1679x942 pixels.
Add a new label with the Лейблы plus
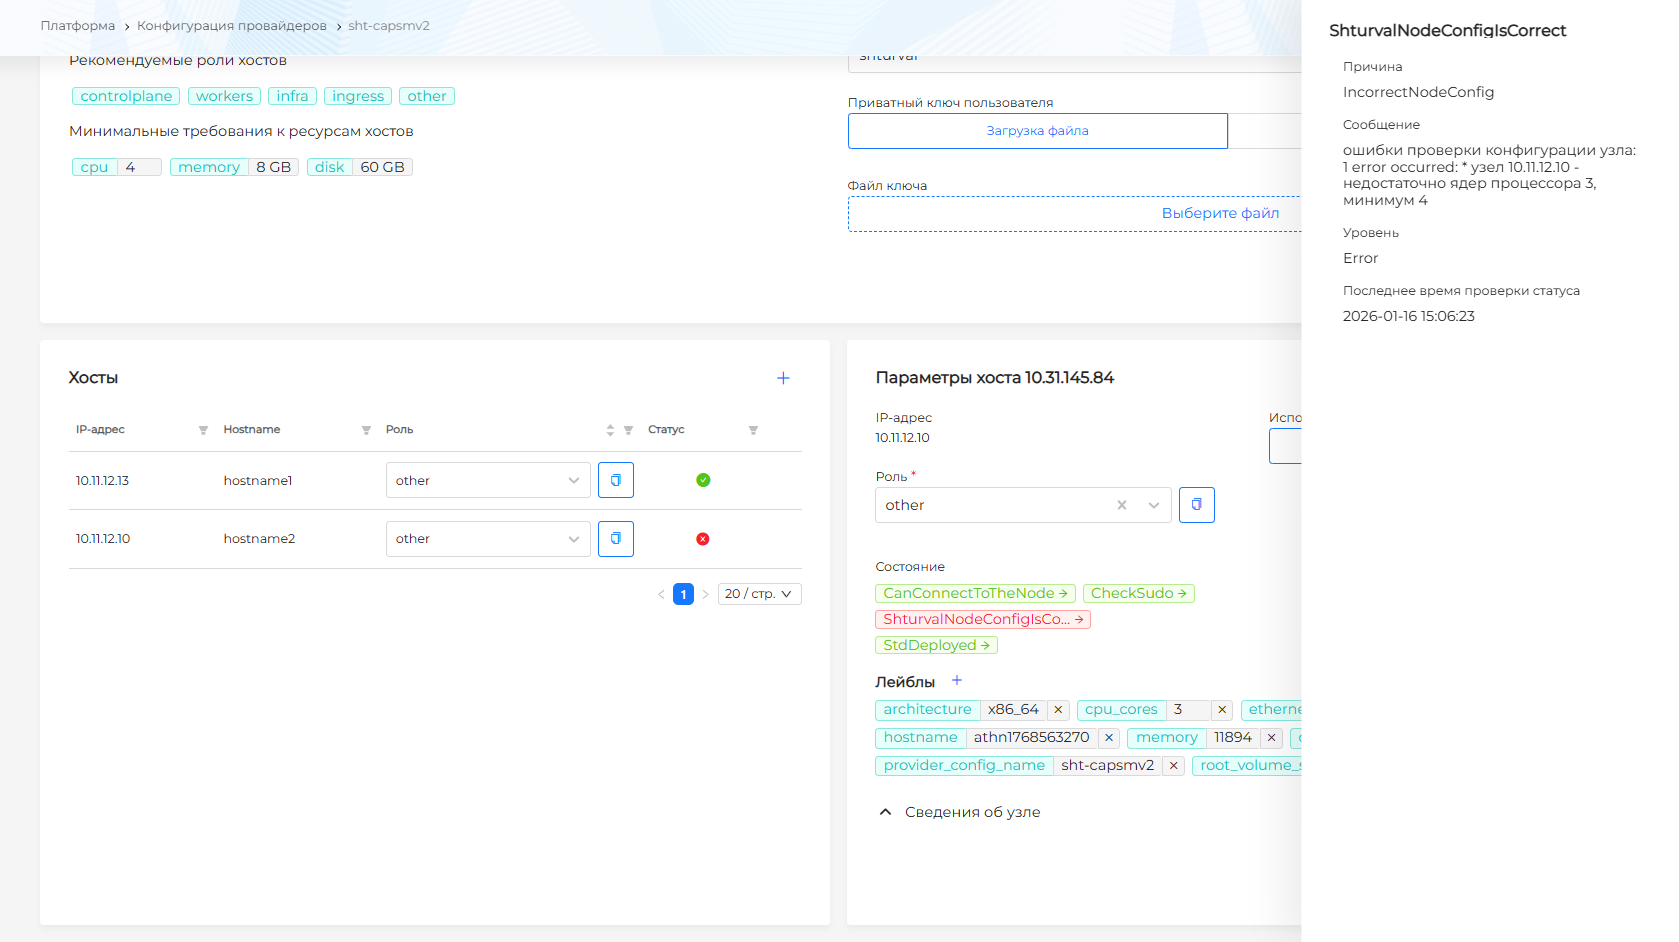pyautogui.click(x=957, y=681)
